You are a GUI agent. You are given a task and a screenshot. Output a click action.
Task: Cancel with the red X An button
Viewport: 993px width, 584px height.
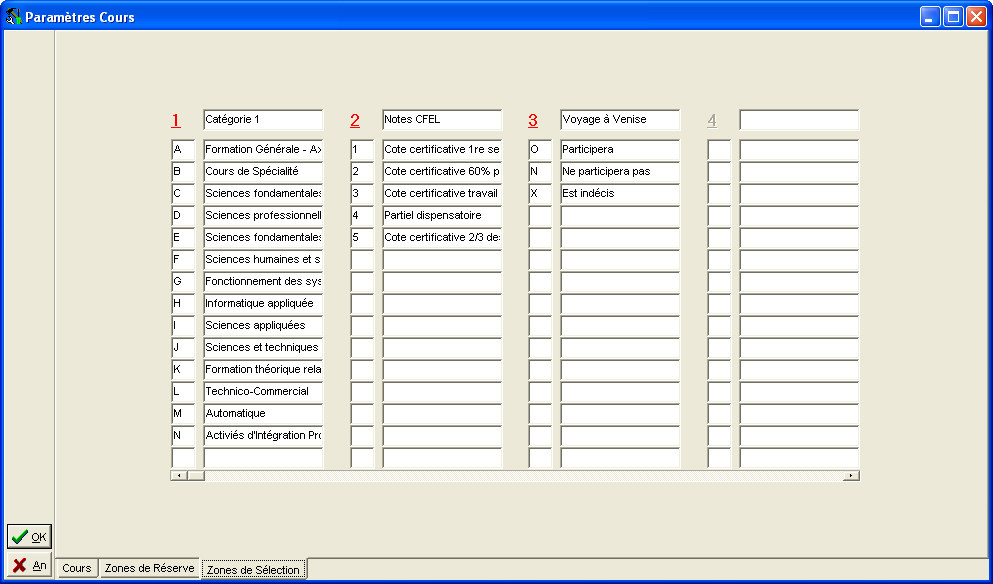pos(29,565)
